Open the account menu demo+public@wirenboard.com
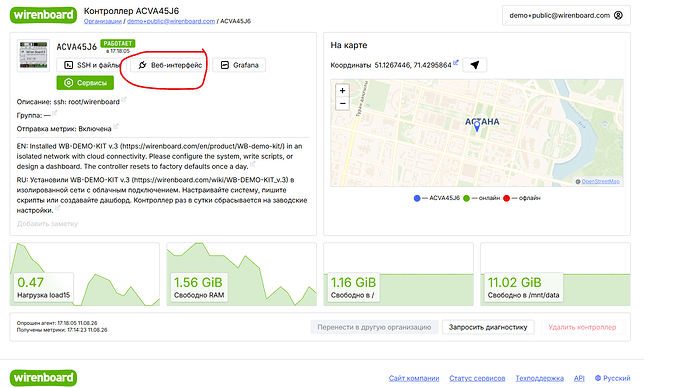Screen dimensions: 690x388 pyautogui.click(x=566, y=15)
